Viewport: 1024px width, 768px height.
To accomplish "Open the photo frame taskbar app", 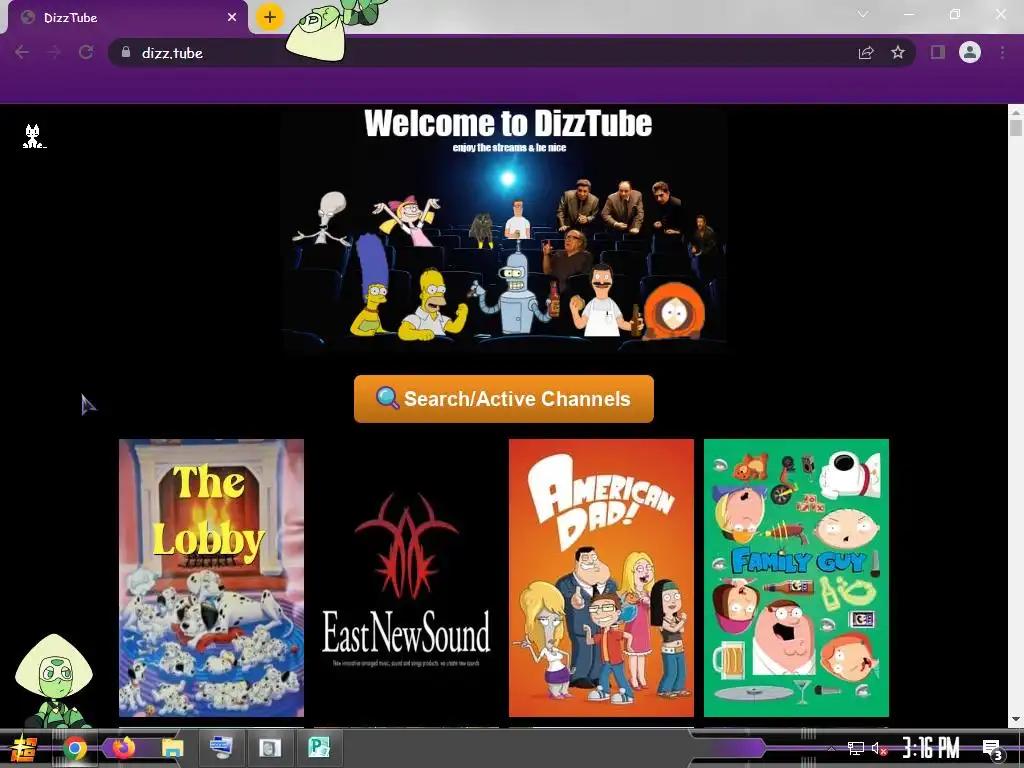I will (270, 748).
